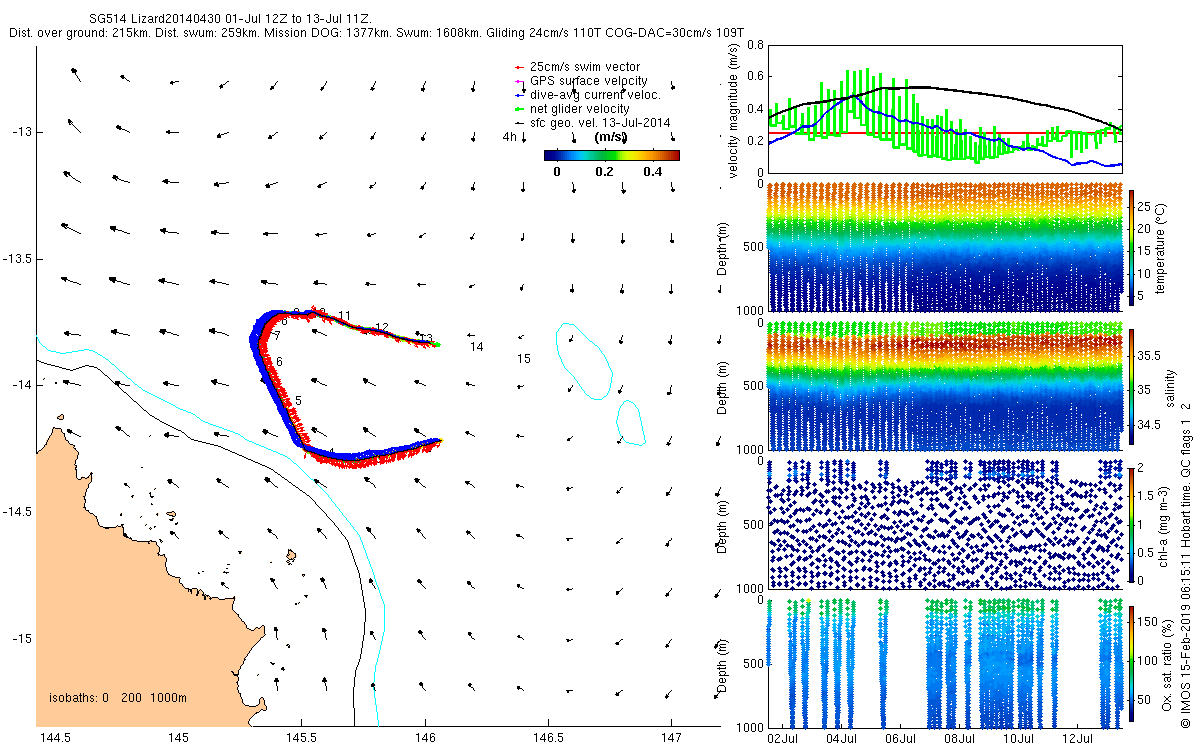Viewport: 1200px width, 750px height.
Task: Click the temperature depth-section plot
Action: 944,247
